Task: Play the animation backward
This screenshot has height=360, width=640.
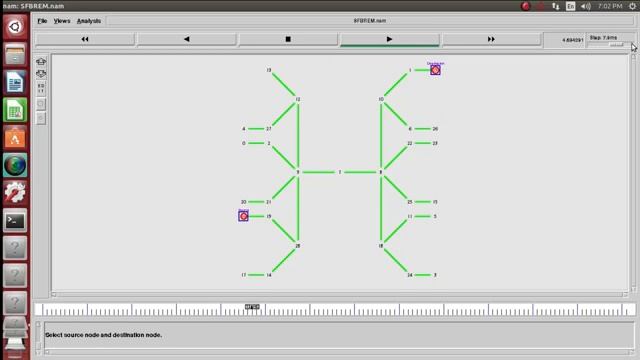Action: pyautogui.click(x=187, y=39)
